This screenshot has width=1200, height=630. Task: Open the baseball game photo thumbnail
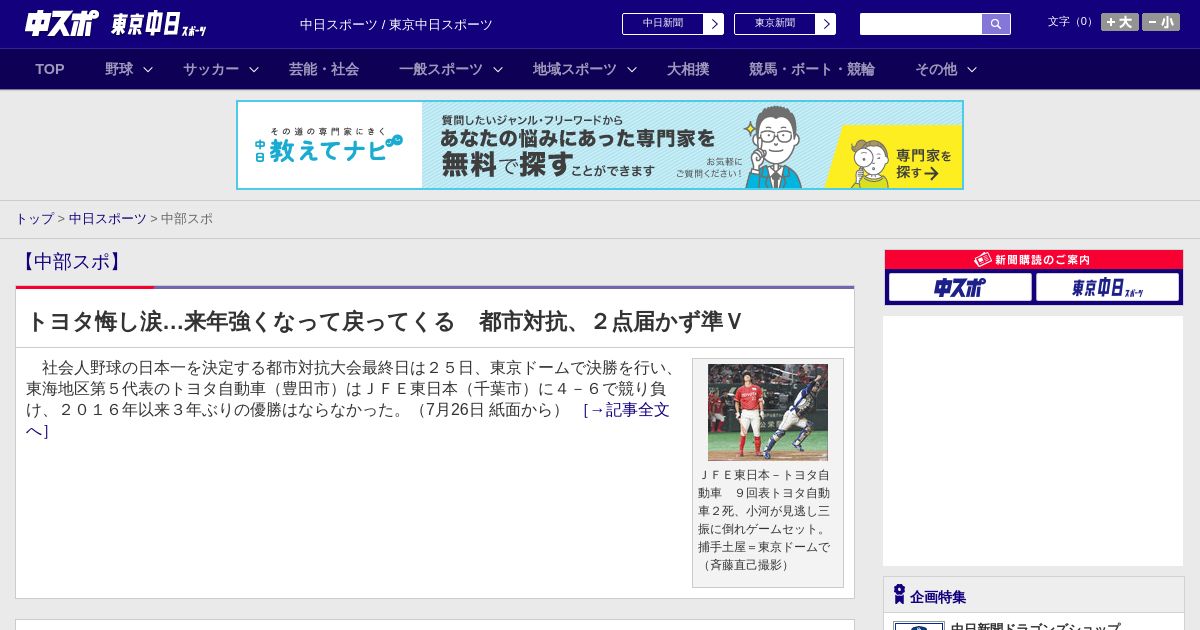768,412
